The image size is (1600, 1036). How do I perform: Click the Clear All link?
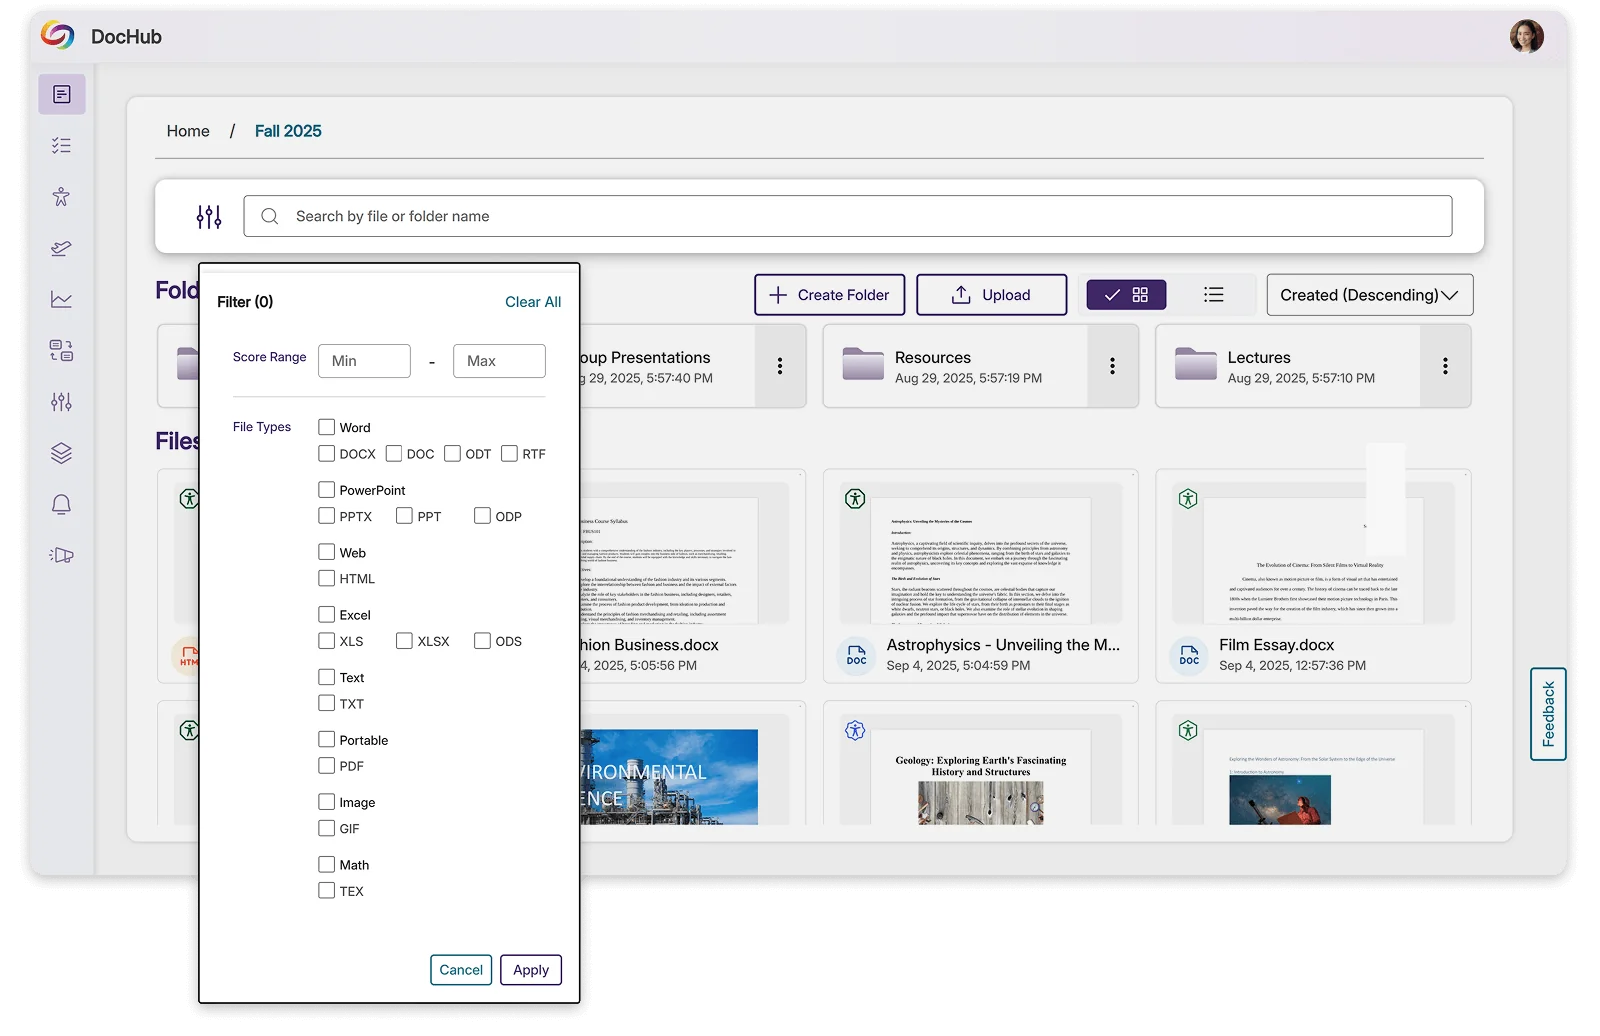coord(532,302)
